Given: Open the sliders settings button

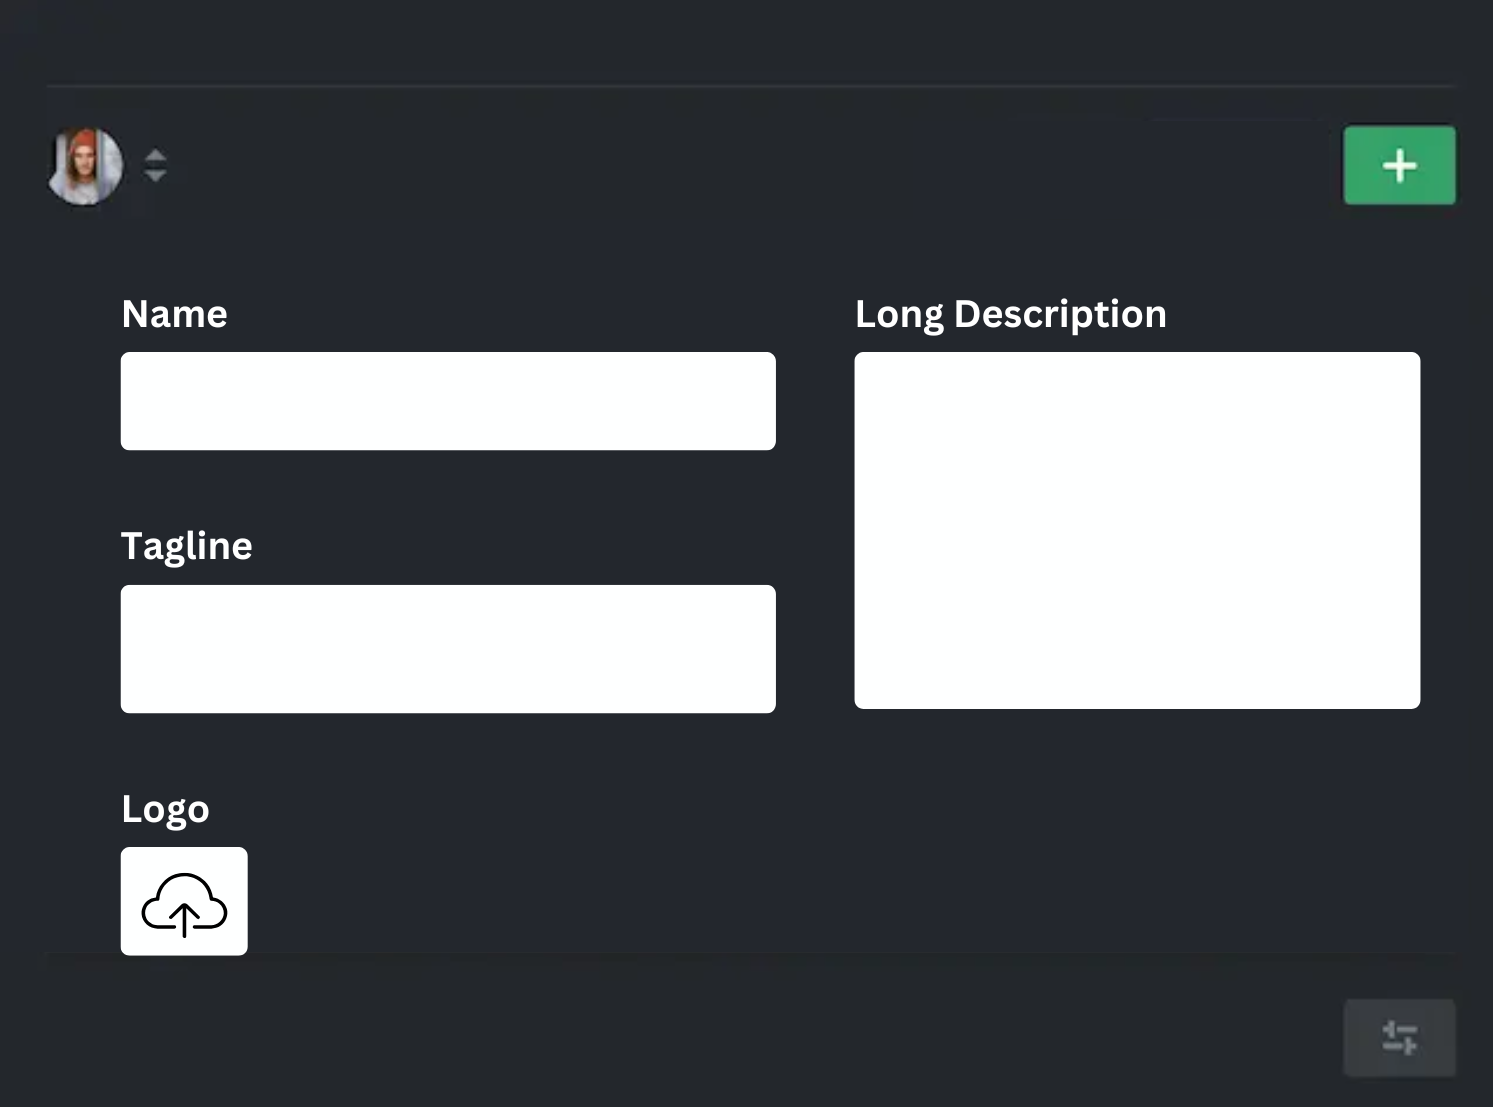Looking at the screenshot, I should 1399,1037.
